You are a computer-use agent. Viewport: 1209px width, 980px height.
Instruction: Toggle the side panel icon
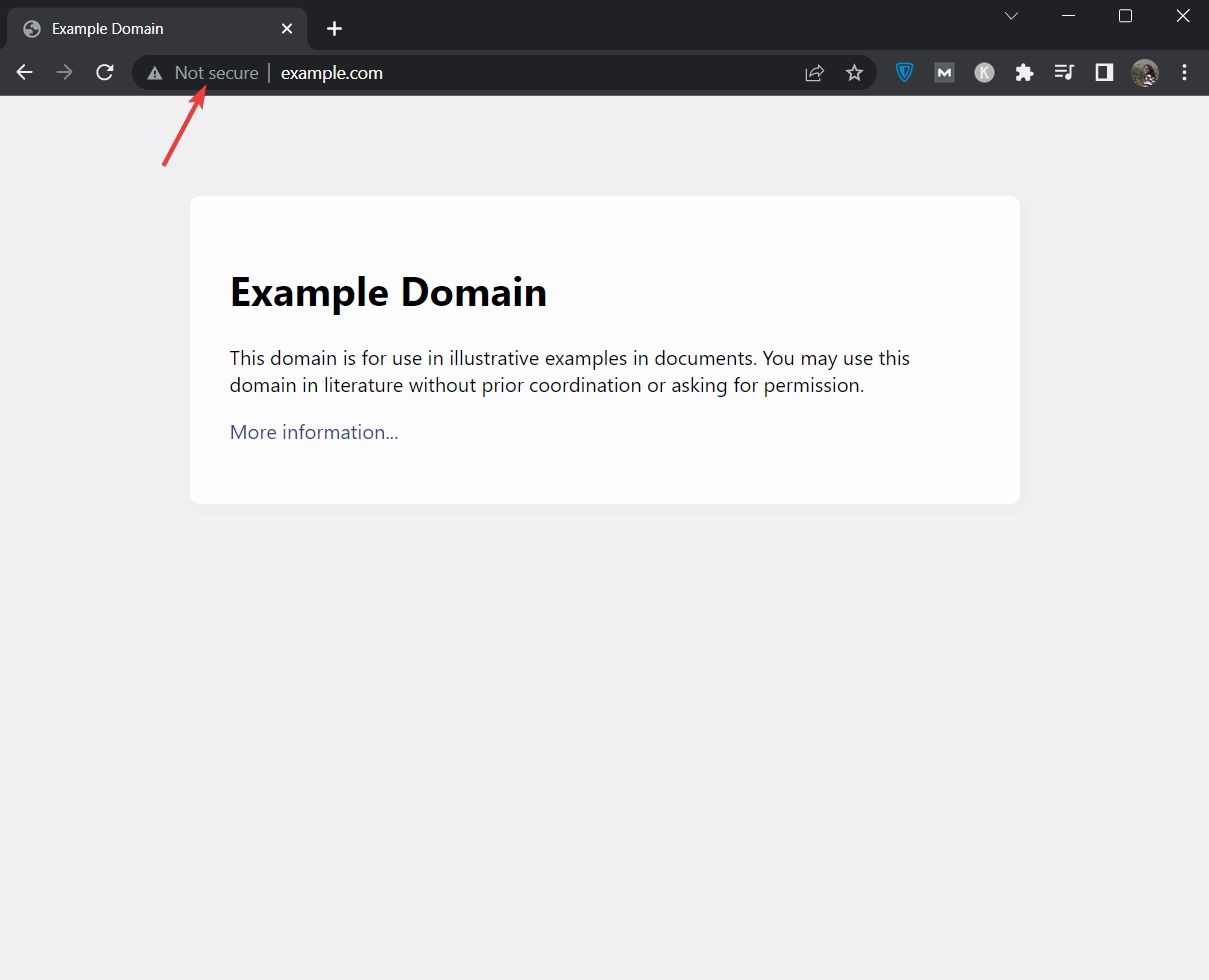(1103, 72)
